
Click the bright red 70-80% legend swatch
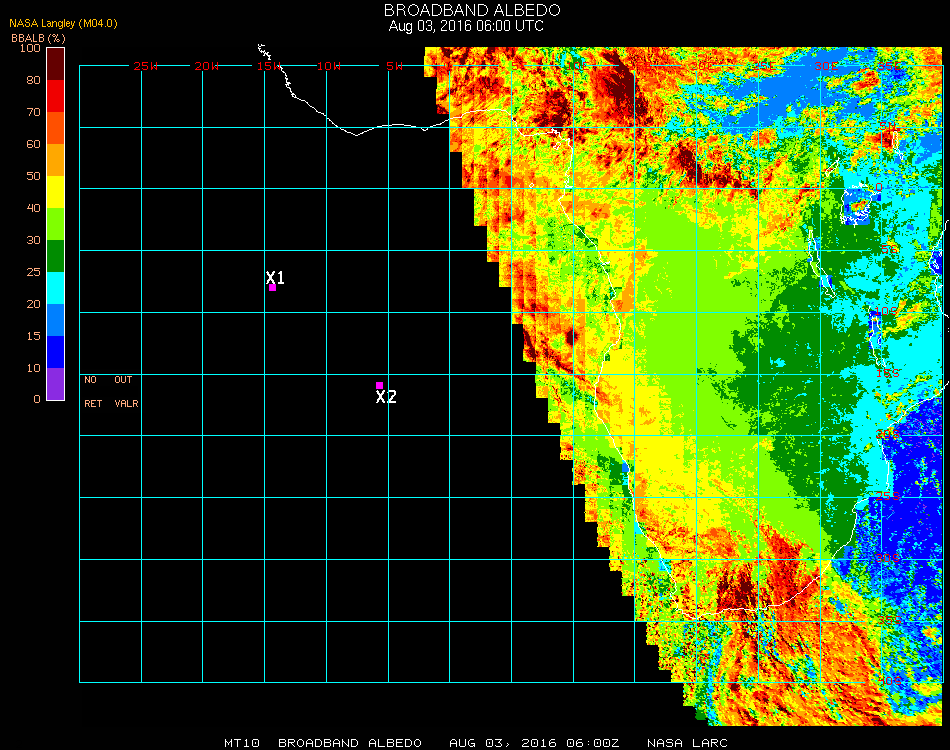click(56, 96)
